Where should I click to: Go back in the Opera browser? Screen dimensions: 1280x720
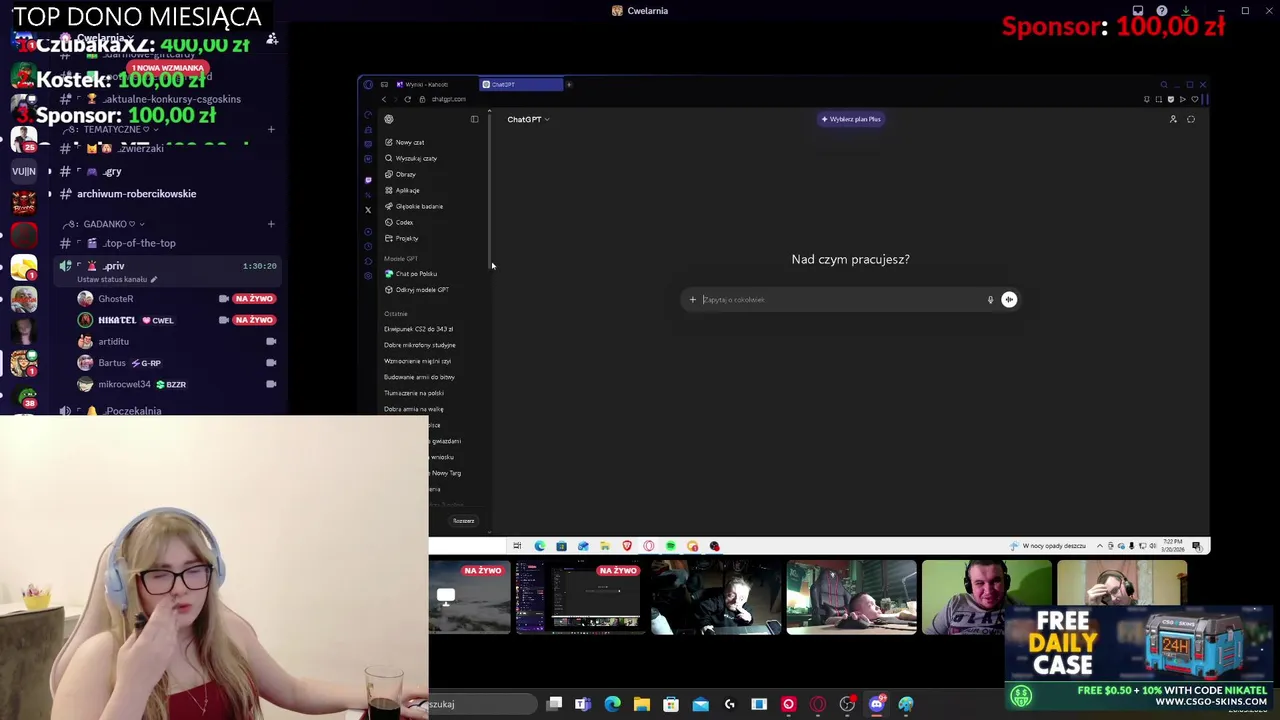pyautogui.click(x=383, y=99)
